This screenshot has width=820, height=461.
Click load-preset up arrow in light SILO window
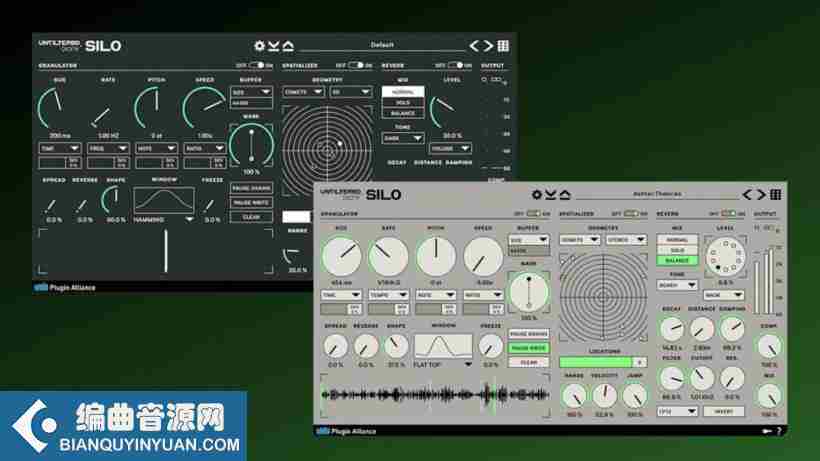565,194
